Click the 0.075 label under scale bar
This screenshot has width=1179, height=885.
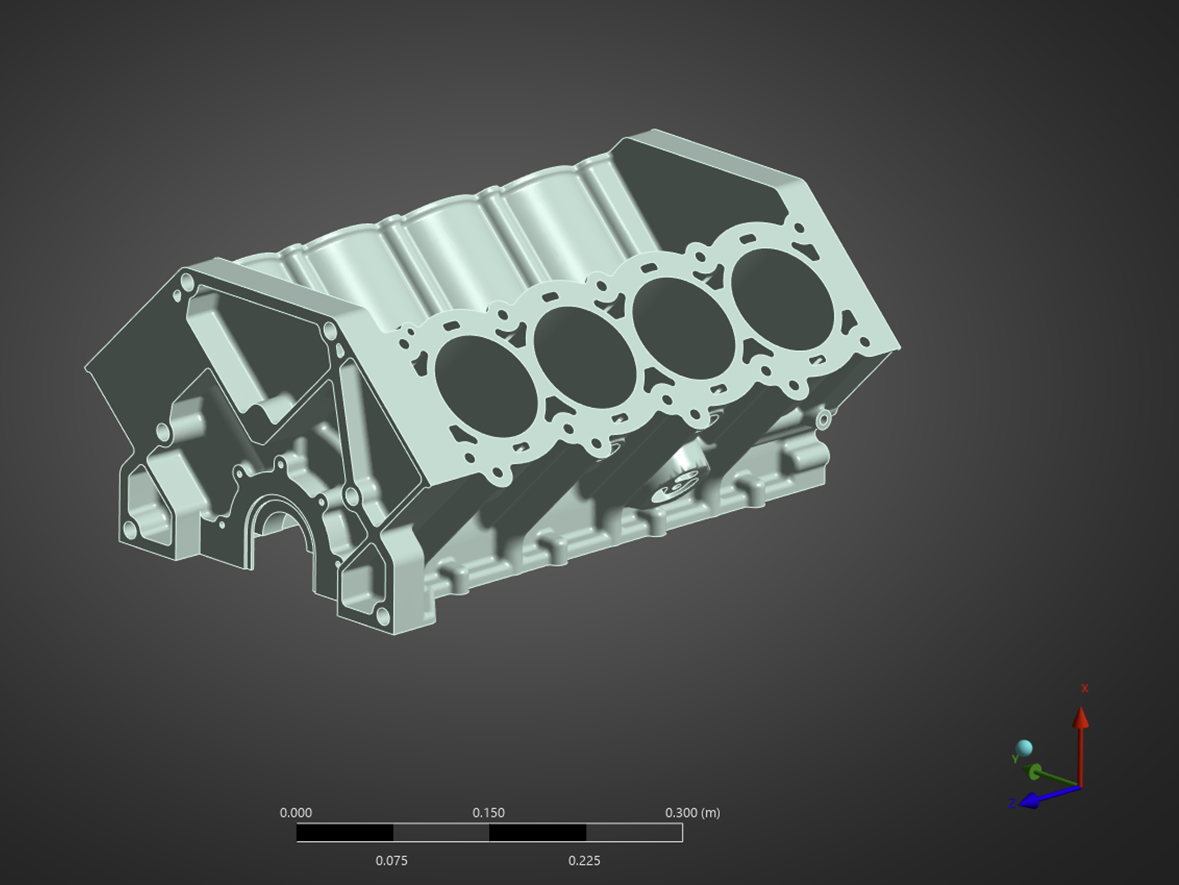(391, 860)
